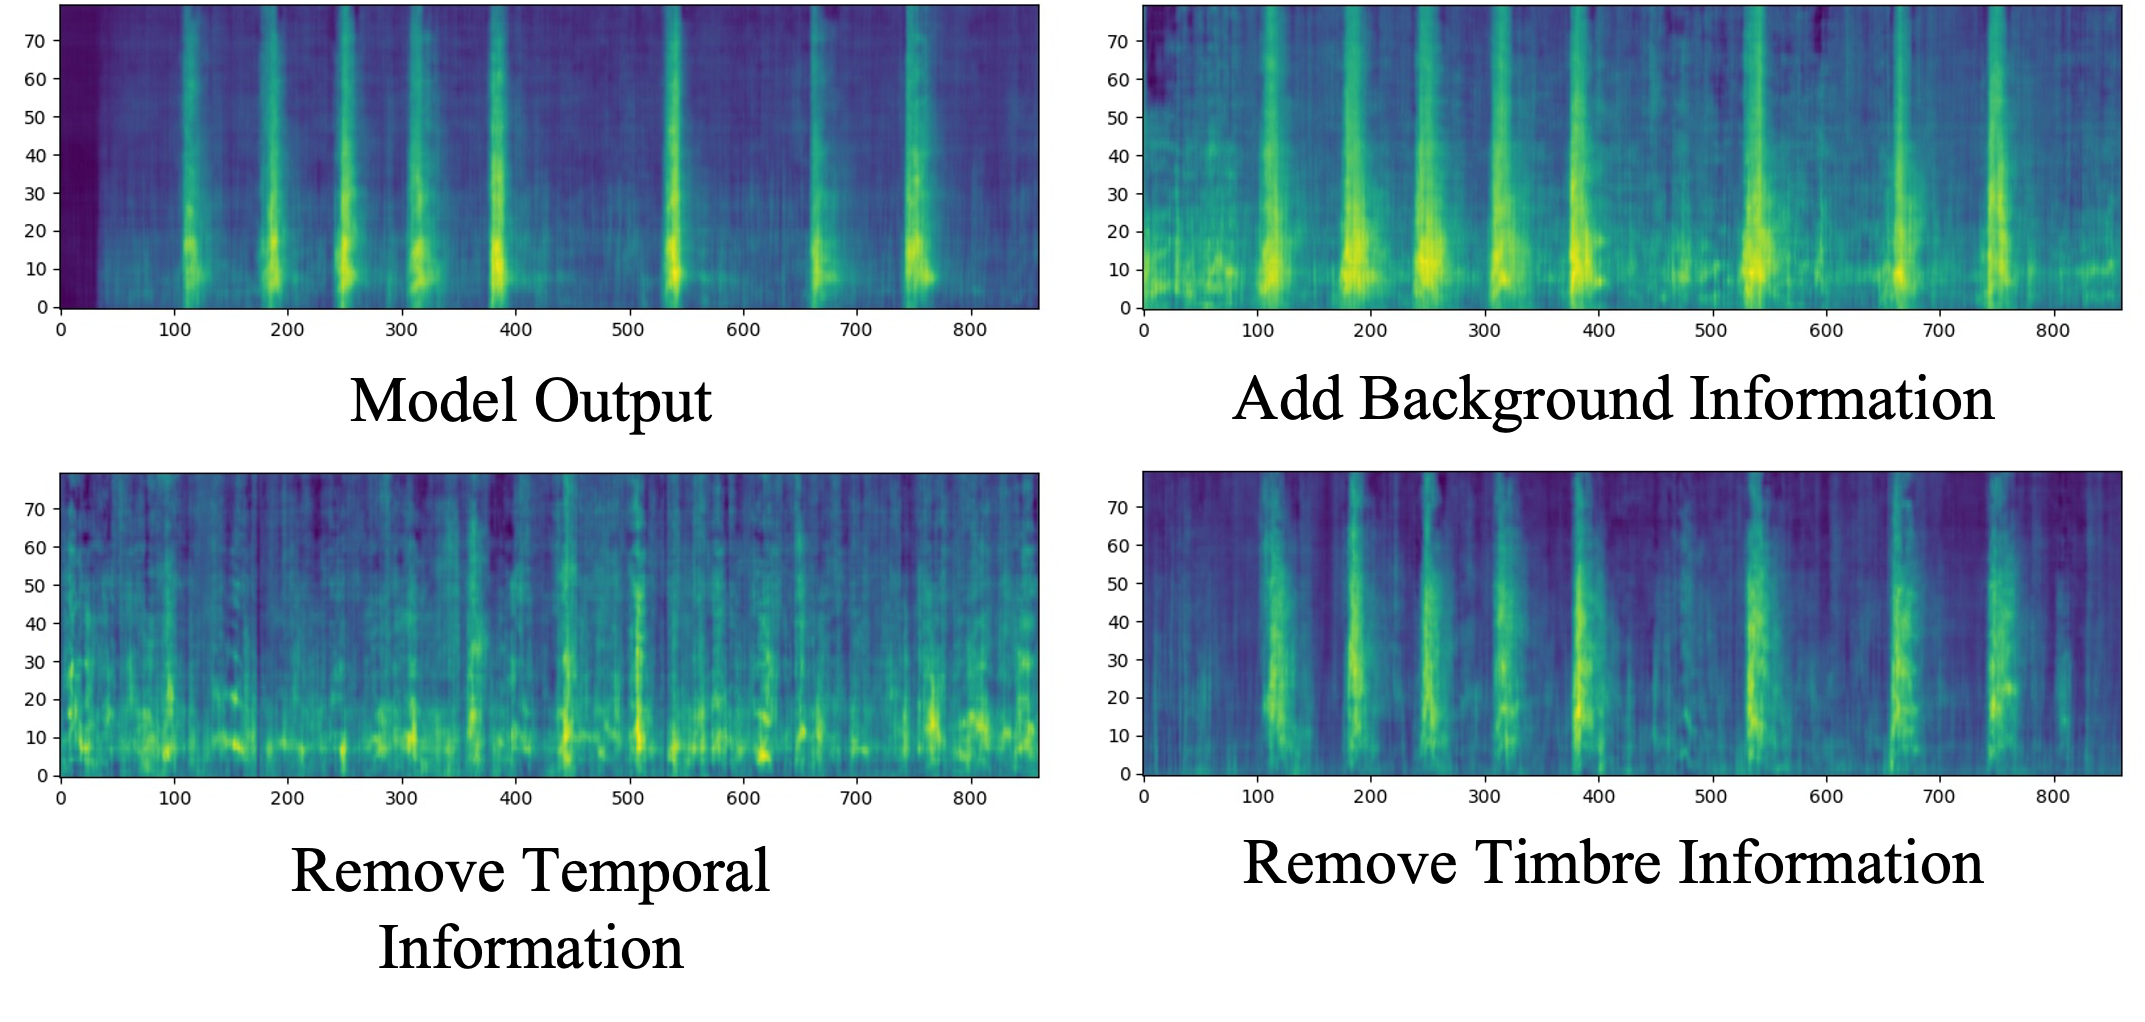The image size is (2145, 1022).
Task: Select the 'Remove Temporal Information' caption
Action: 530,908
